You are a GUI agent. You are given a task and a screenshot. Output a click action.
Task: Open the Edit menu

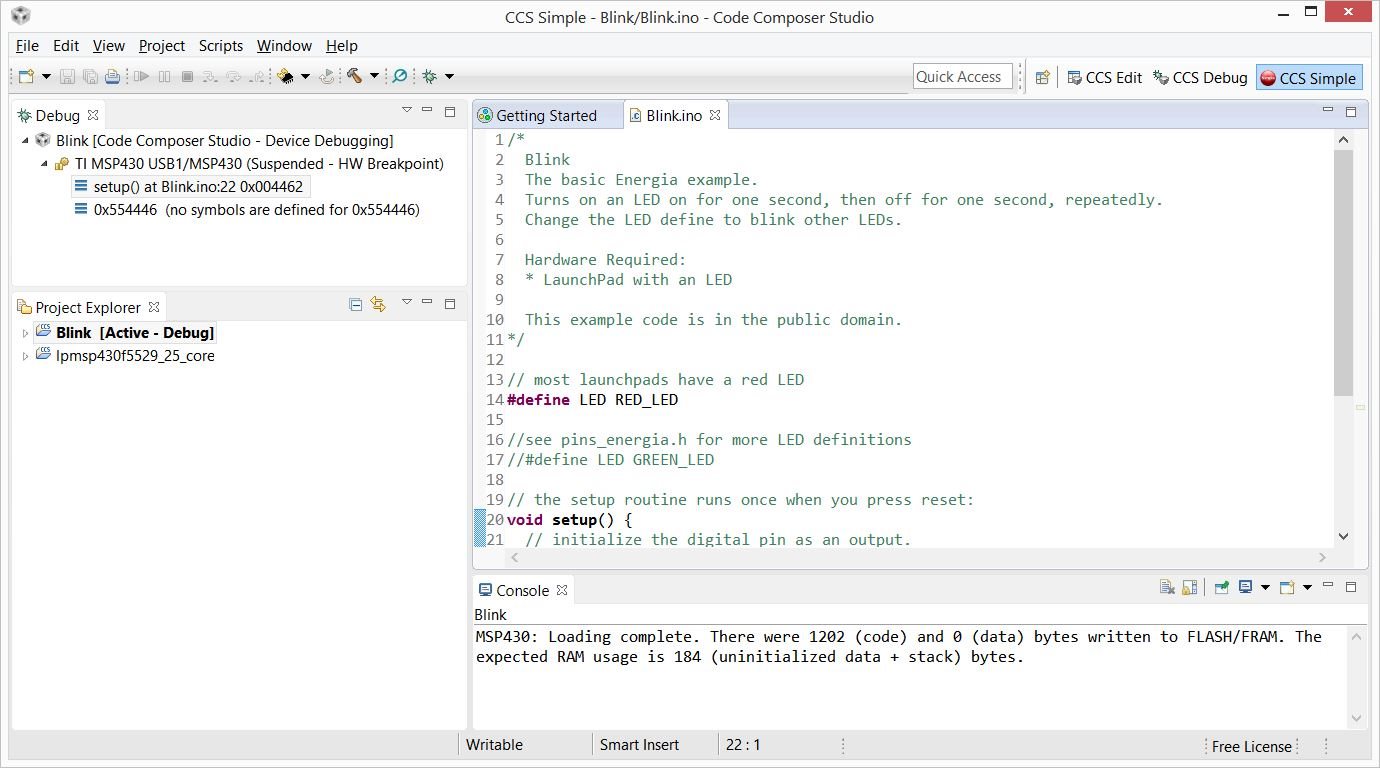[66, 46]
